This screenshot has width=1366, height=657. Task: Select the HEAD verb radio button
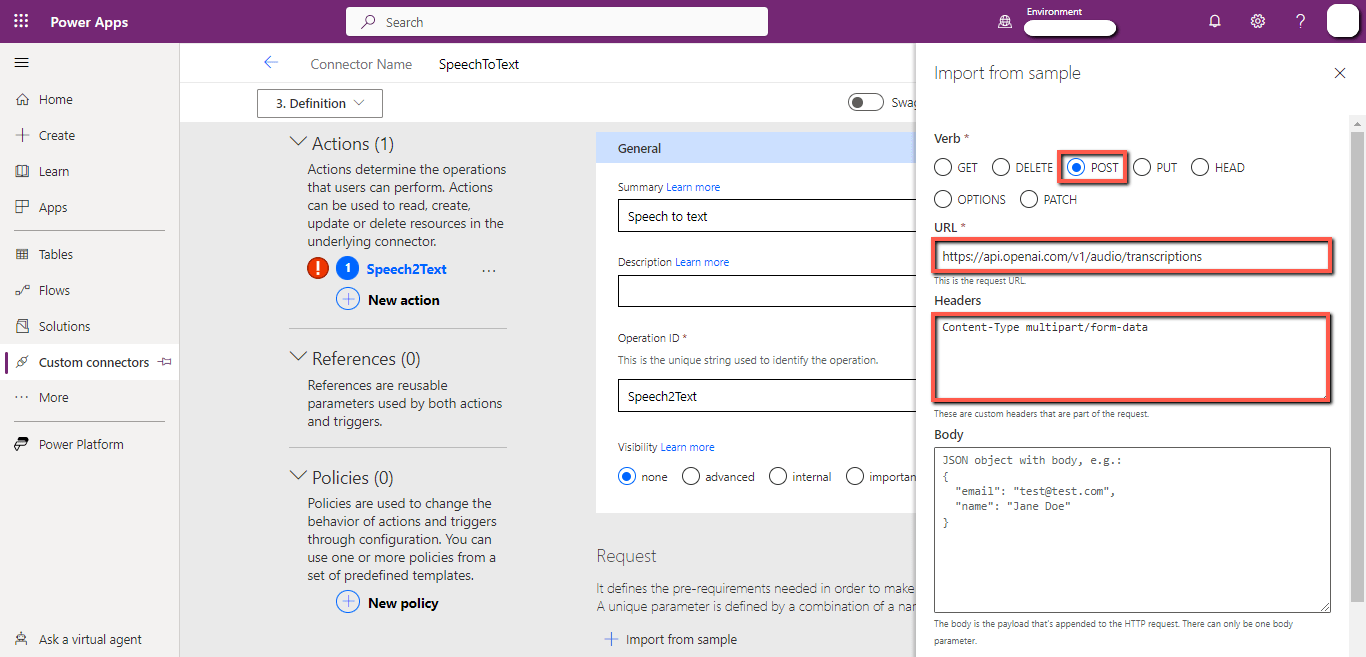[x=1200, y=167]
